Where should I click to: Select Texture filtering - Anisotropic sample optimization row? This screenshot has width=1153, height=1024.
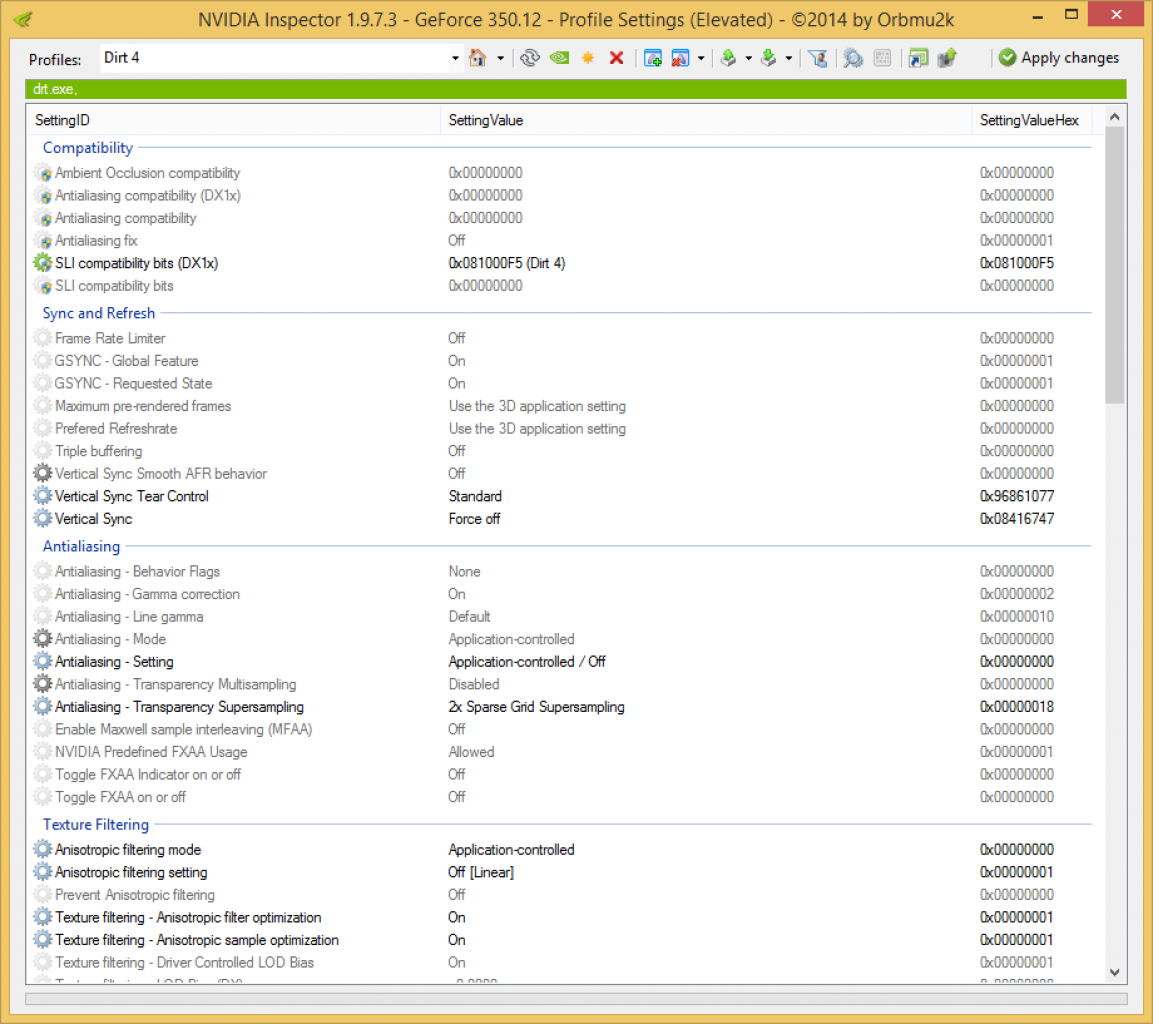click(564, 940)
